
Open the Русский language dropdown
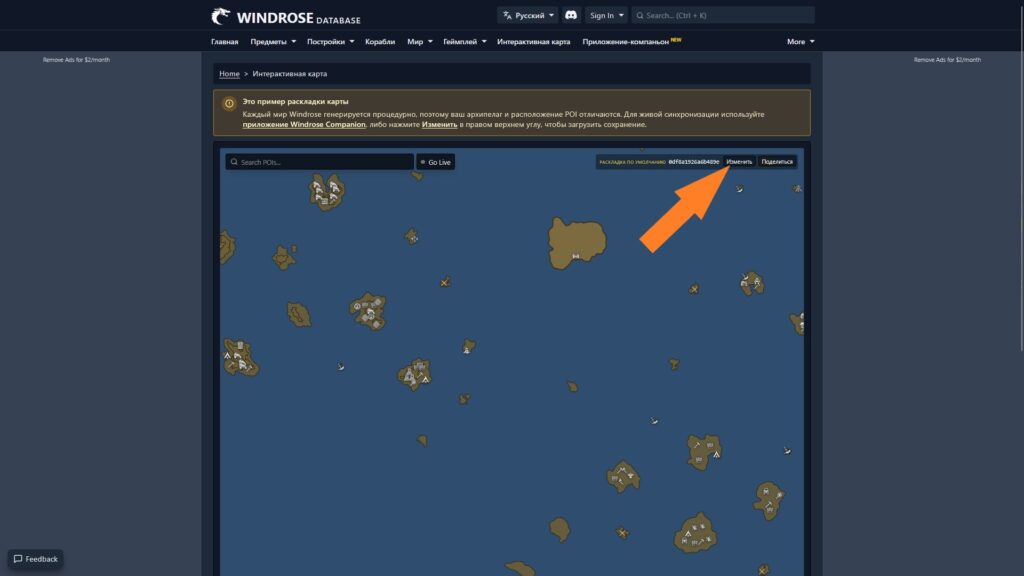tap(528, 15)
